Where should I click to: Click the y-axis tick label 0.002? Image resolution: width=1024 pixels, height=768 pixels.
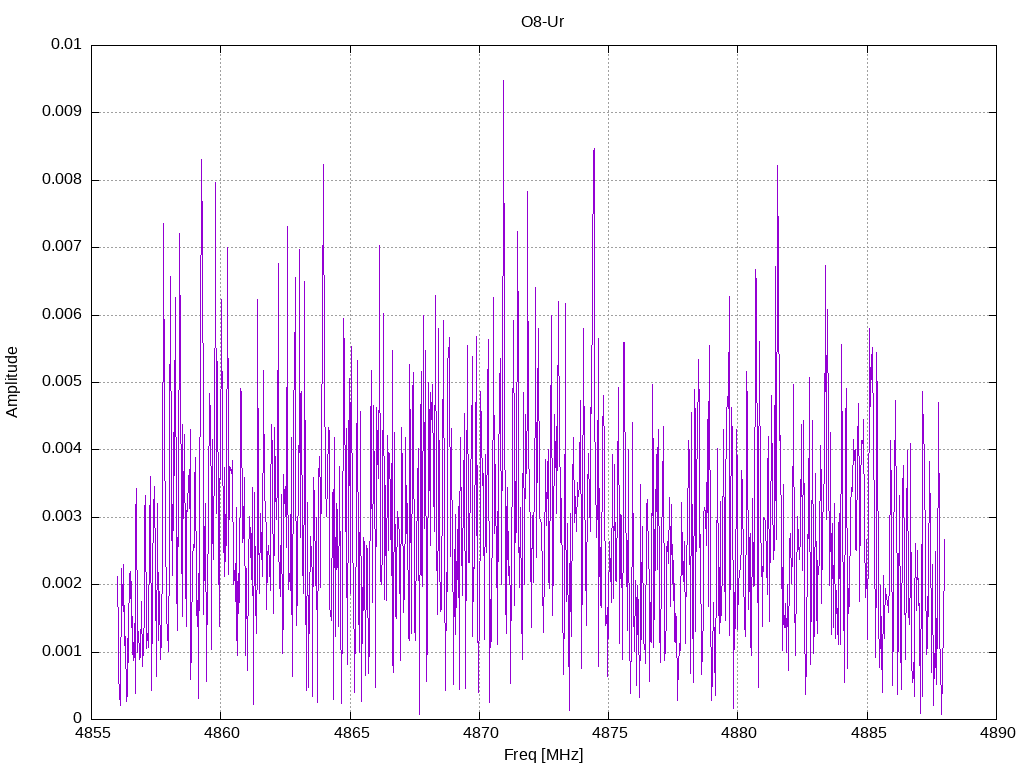click(62, 584)
